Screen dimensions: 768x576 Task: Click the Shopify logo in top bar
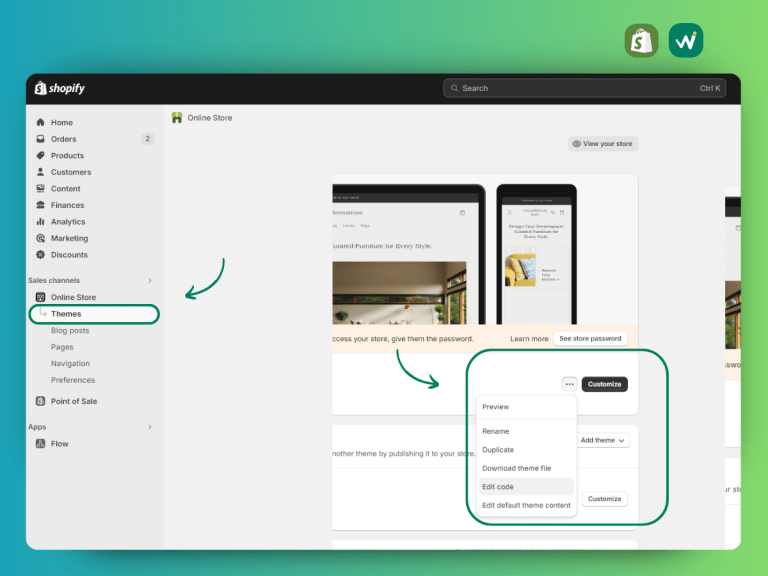[x=59, y=88]
